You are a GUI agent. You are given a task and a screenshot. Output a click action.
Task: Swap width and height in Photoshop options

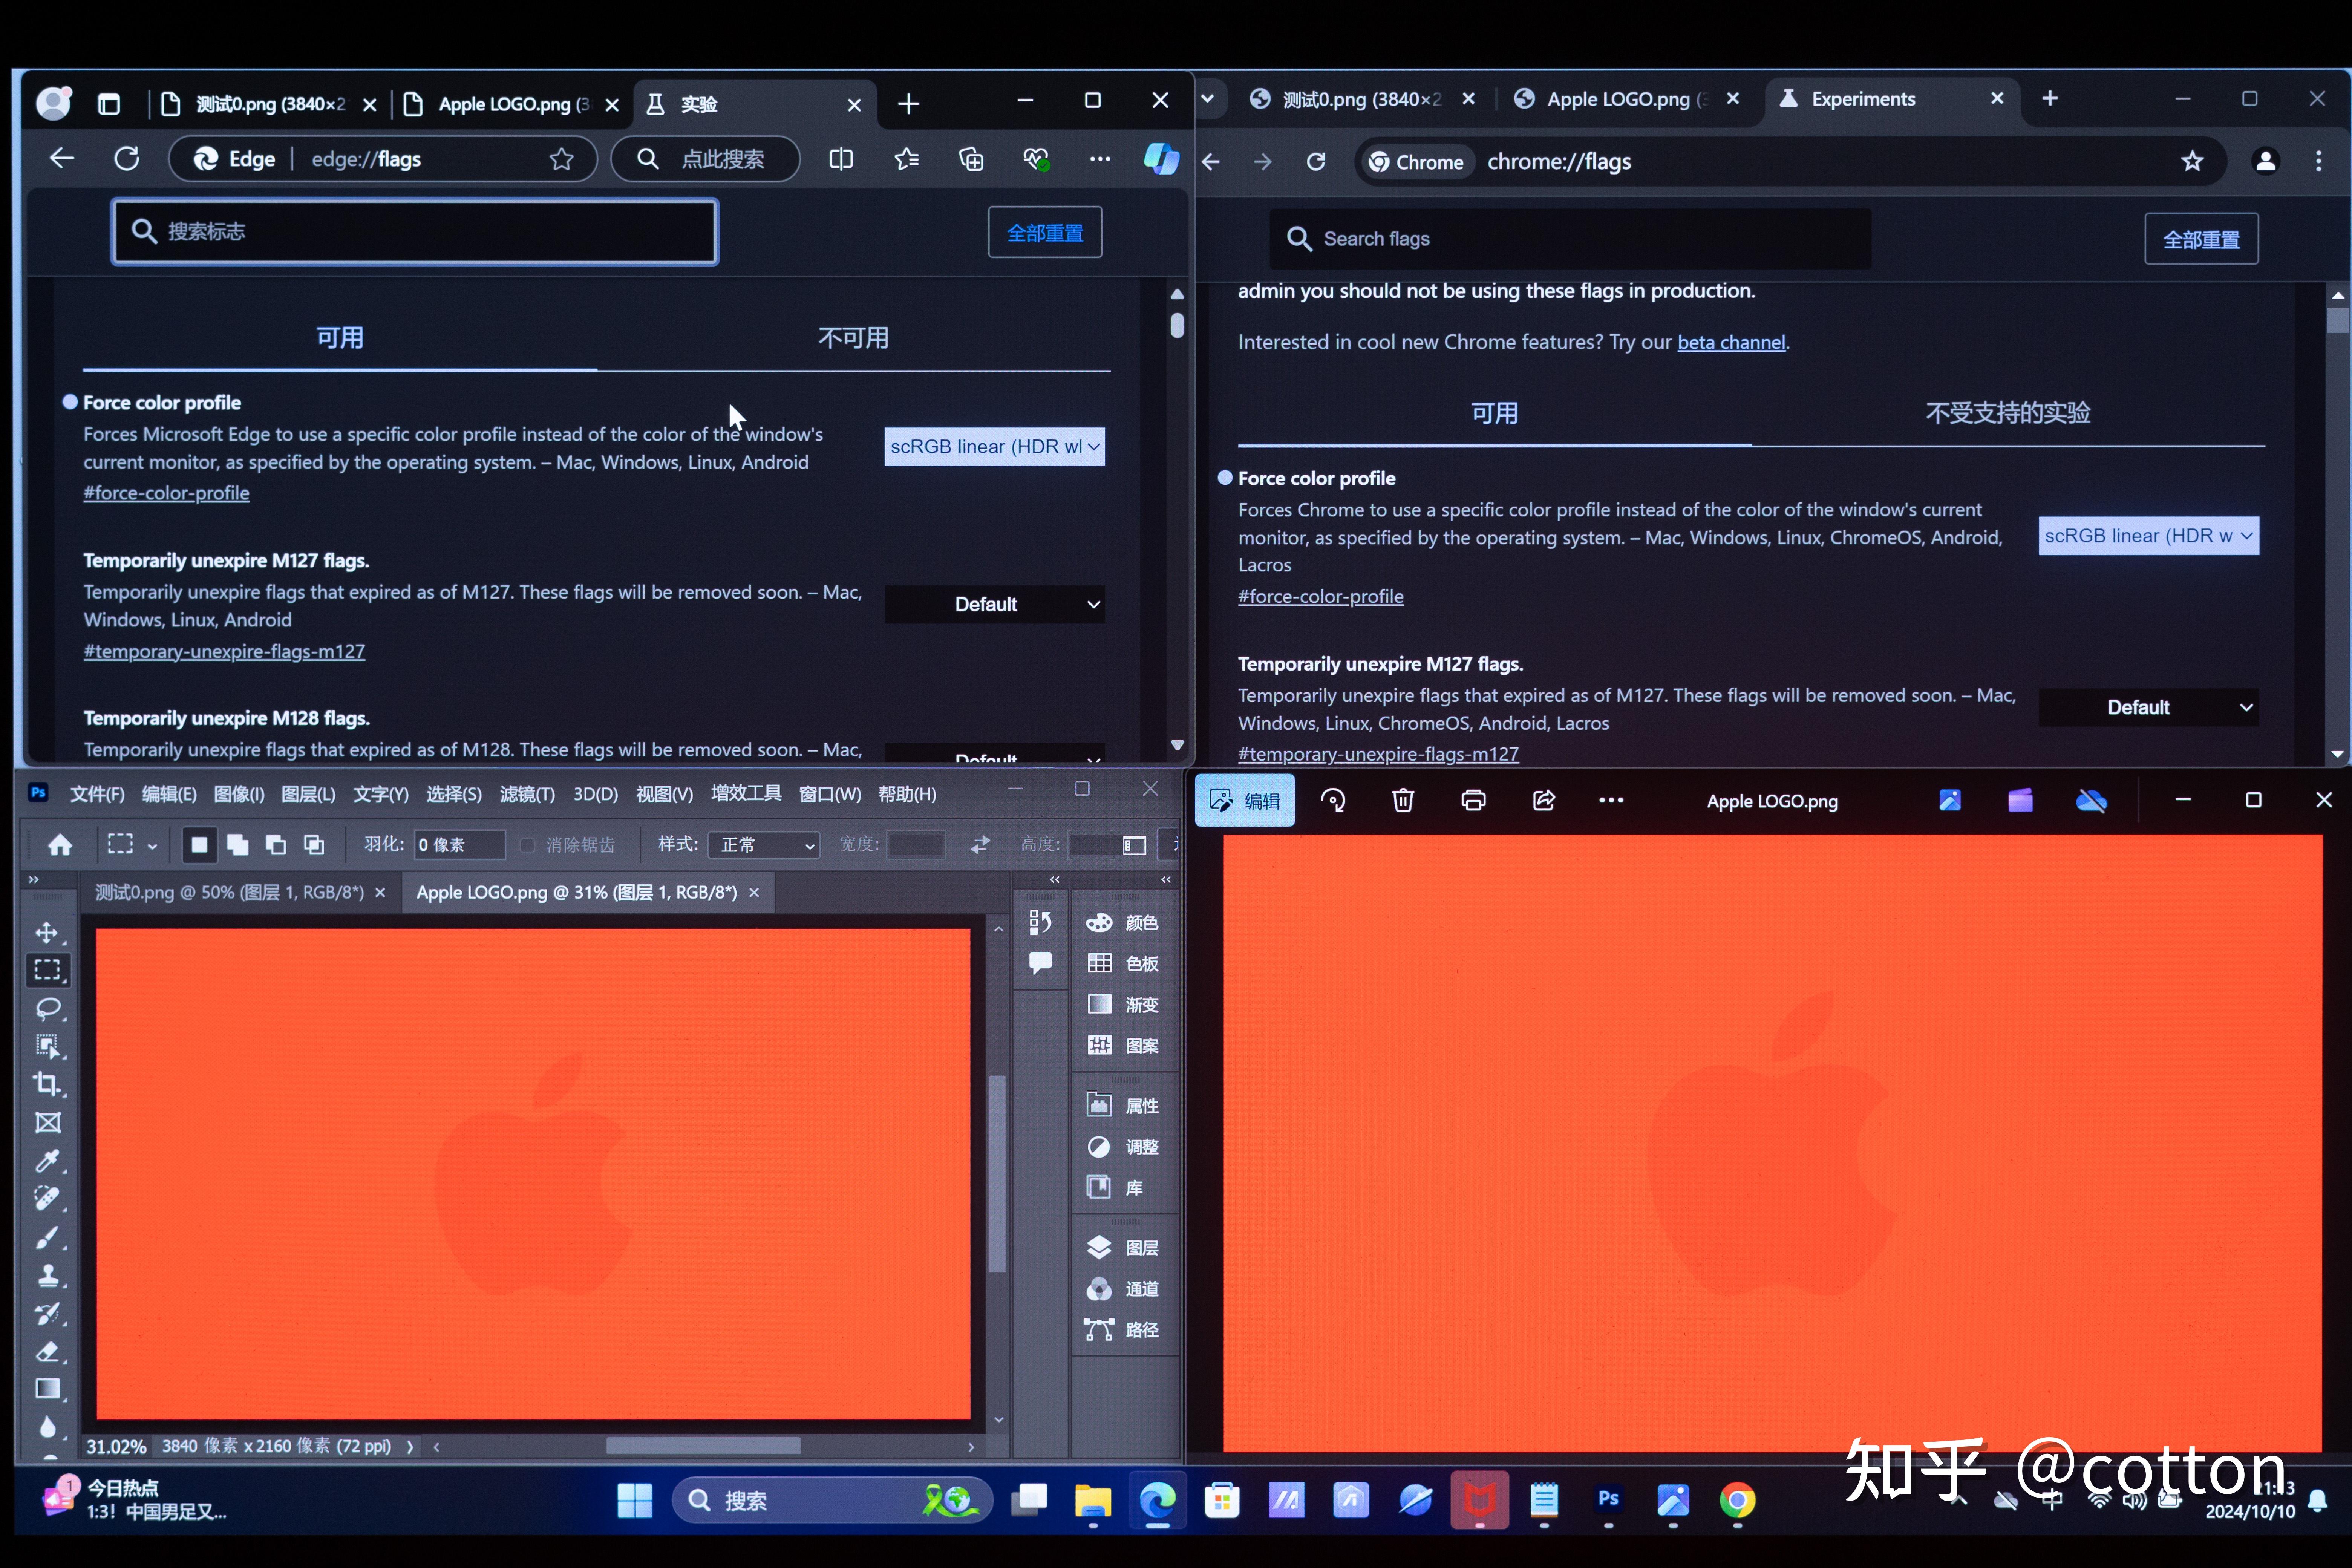[980, 845]
